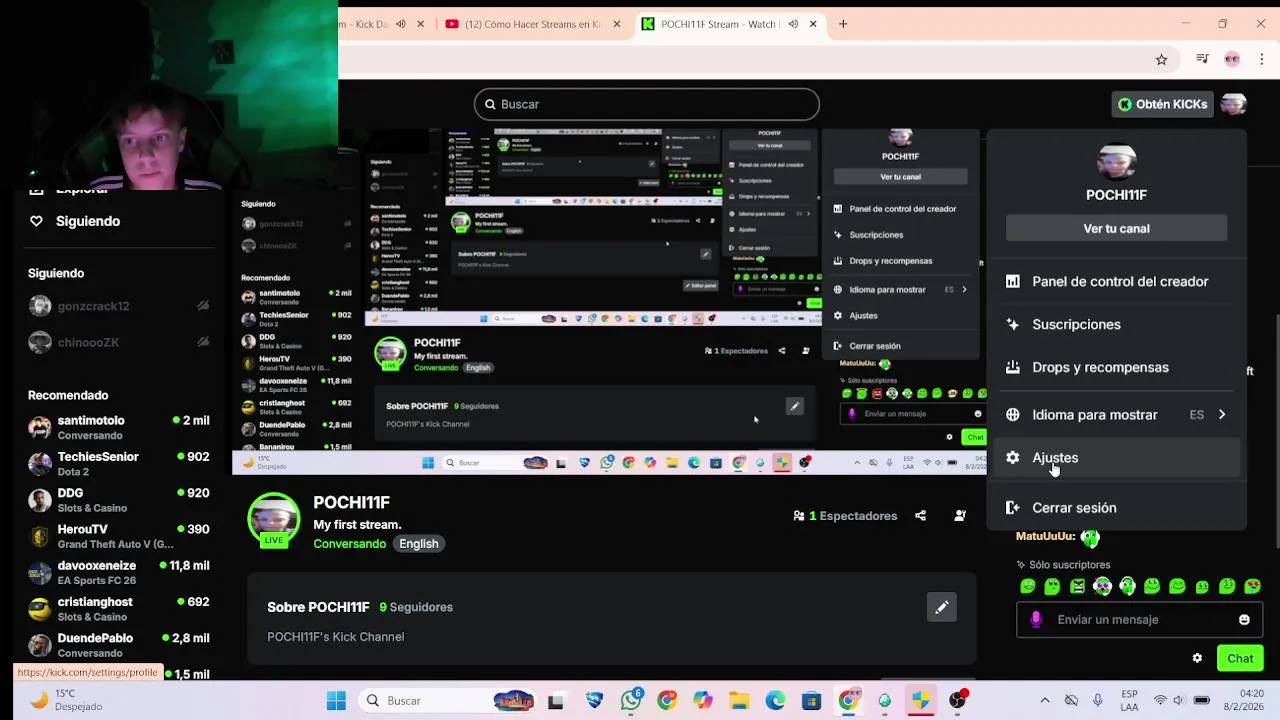This screenshot has width=1280, height=720.
Task: Open the profile avatar menu beside Obtén KICKs
Action: 1233,104
